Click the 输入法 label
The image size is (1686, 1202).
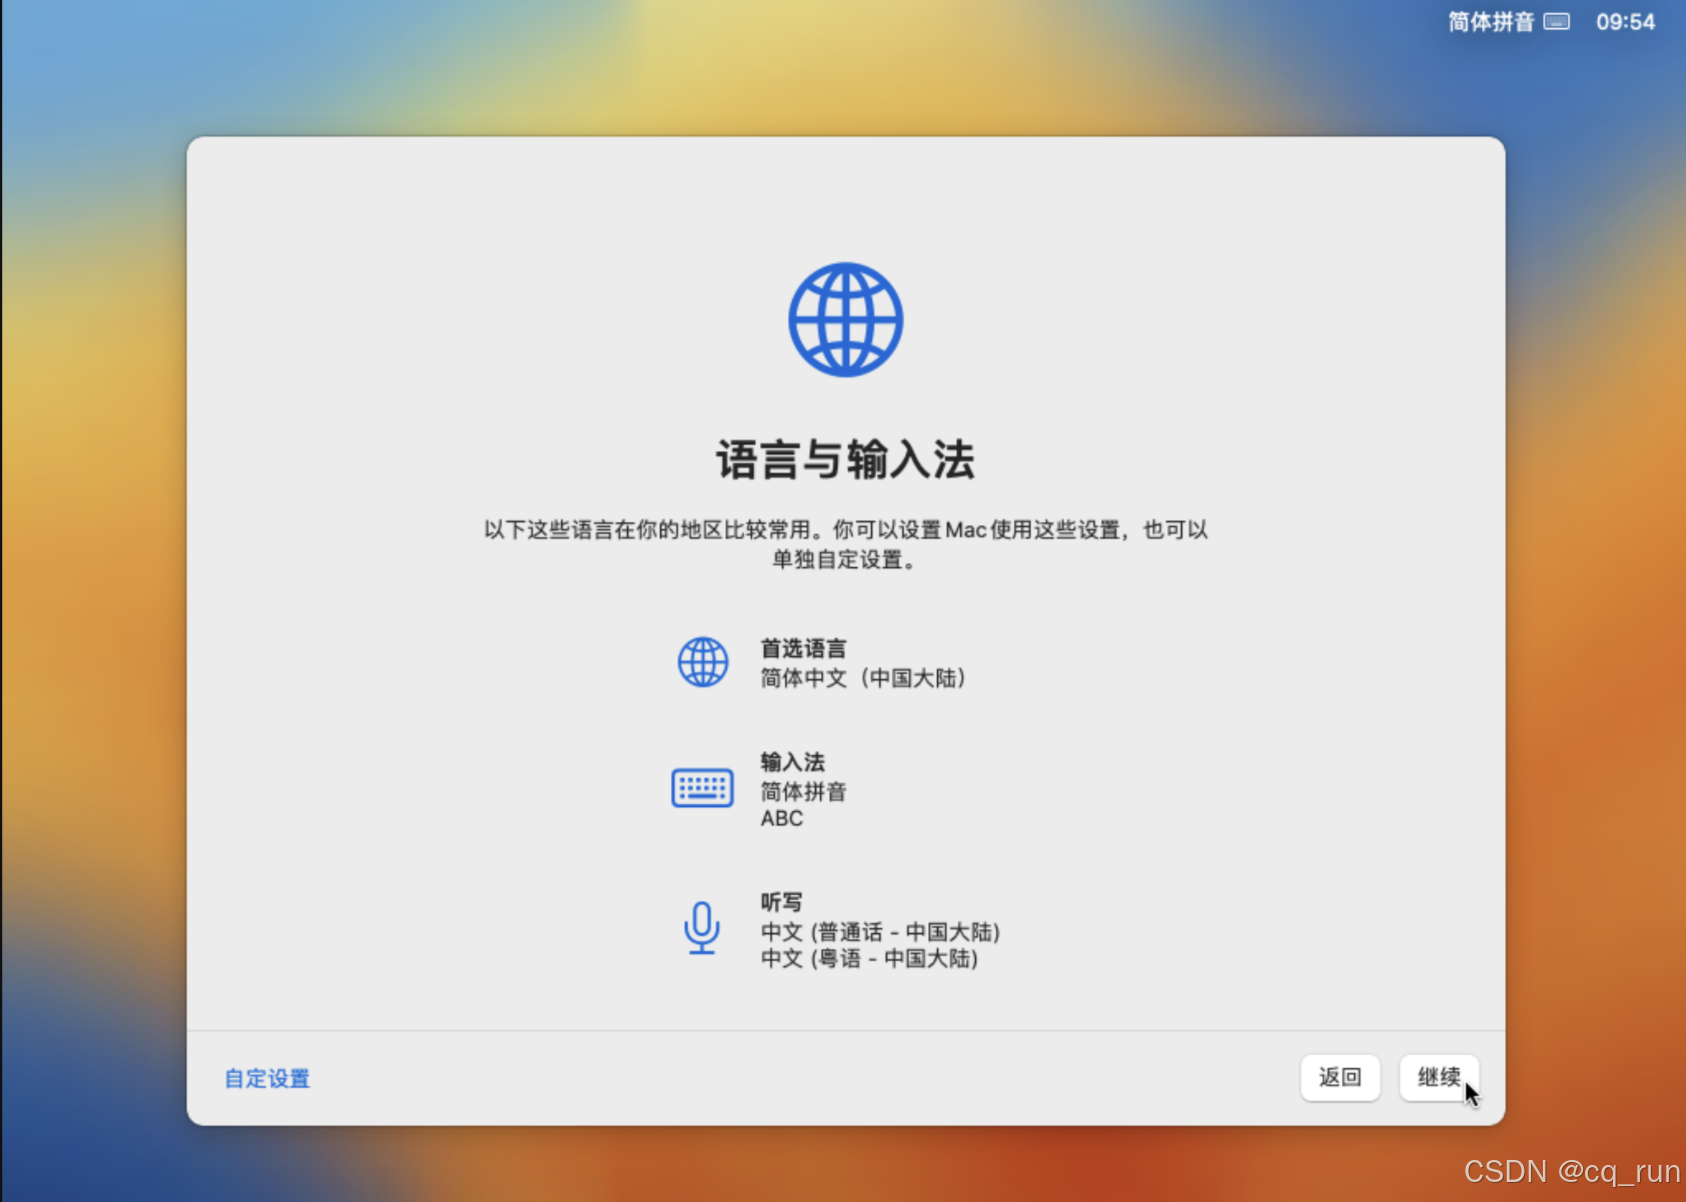click(x=792, y=762)
